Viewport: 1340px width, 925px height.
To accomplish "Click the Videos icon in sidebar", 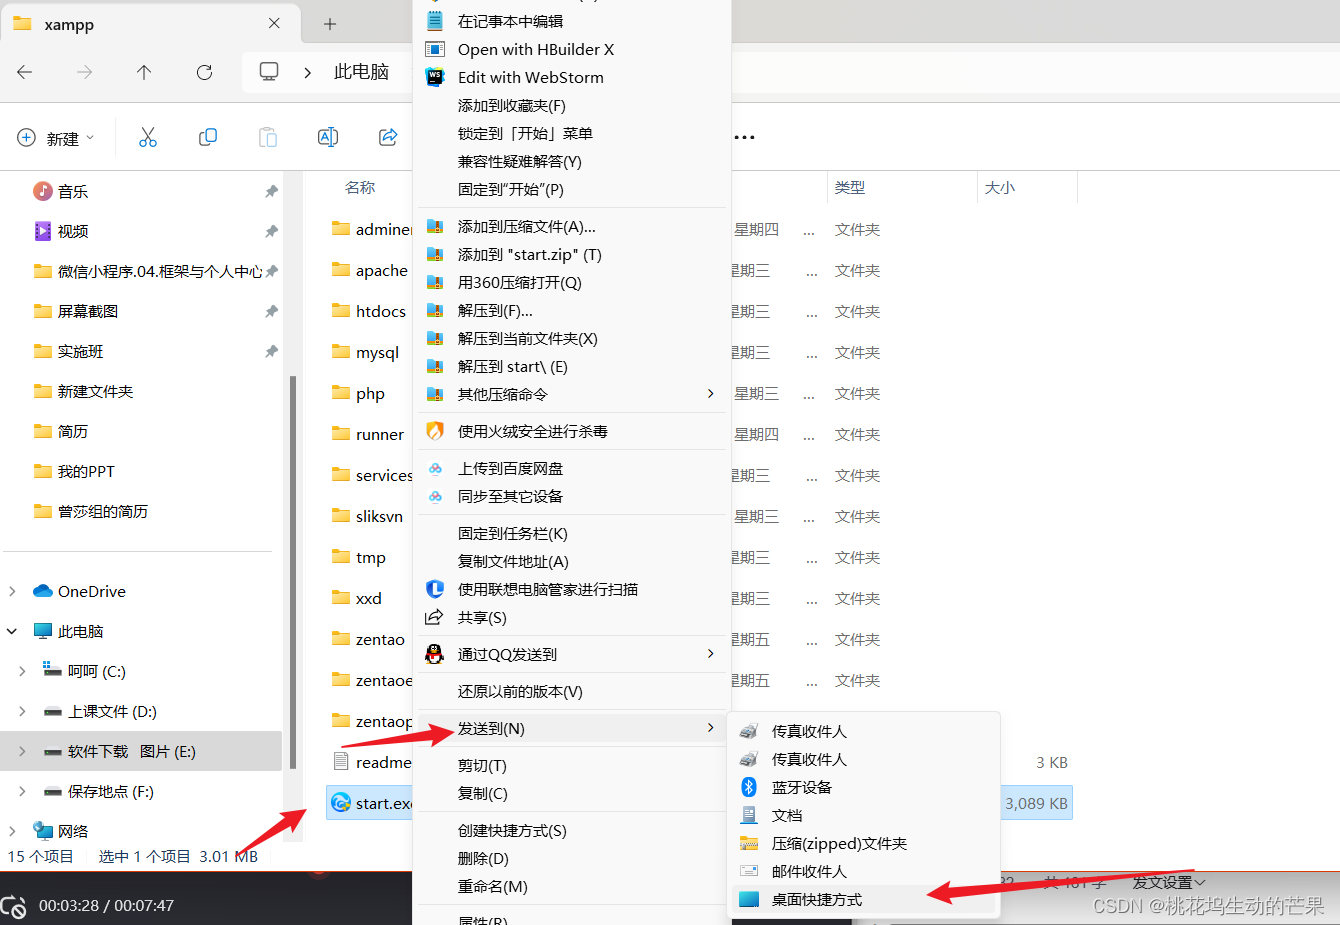I will pos(43,231).
